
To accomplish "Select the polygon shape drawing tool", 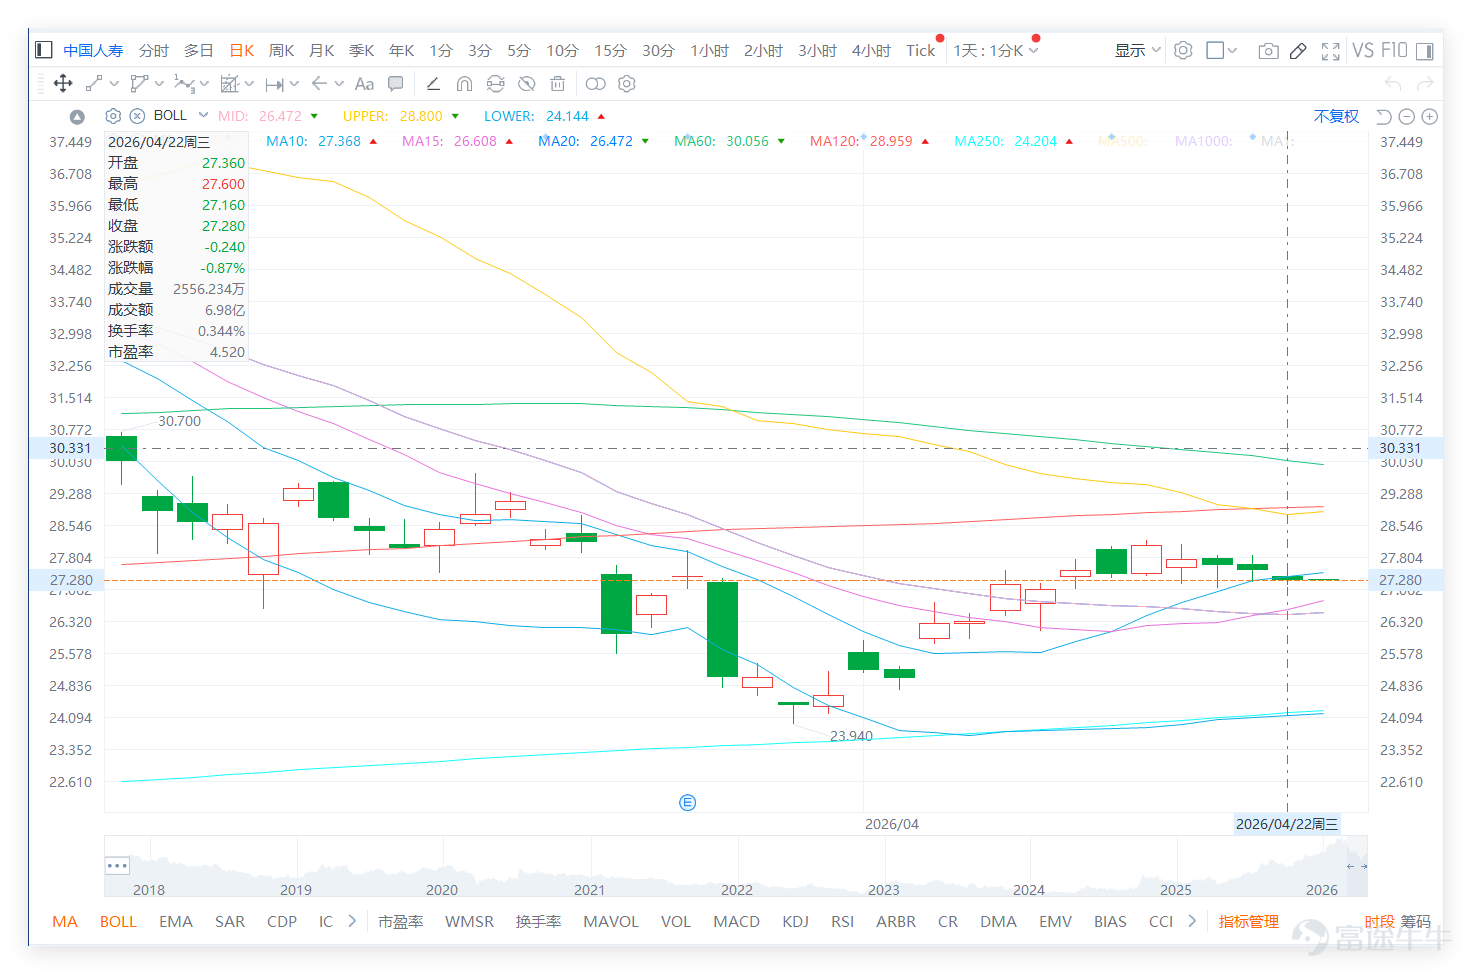I will tap(138, 84).
